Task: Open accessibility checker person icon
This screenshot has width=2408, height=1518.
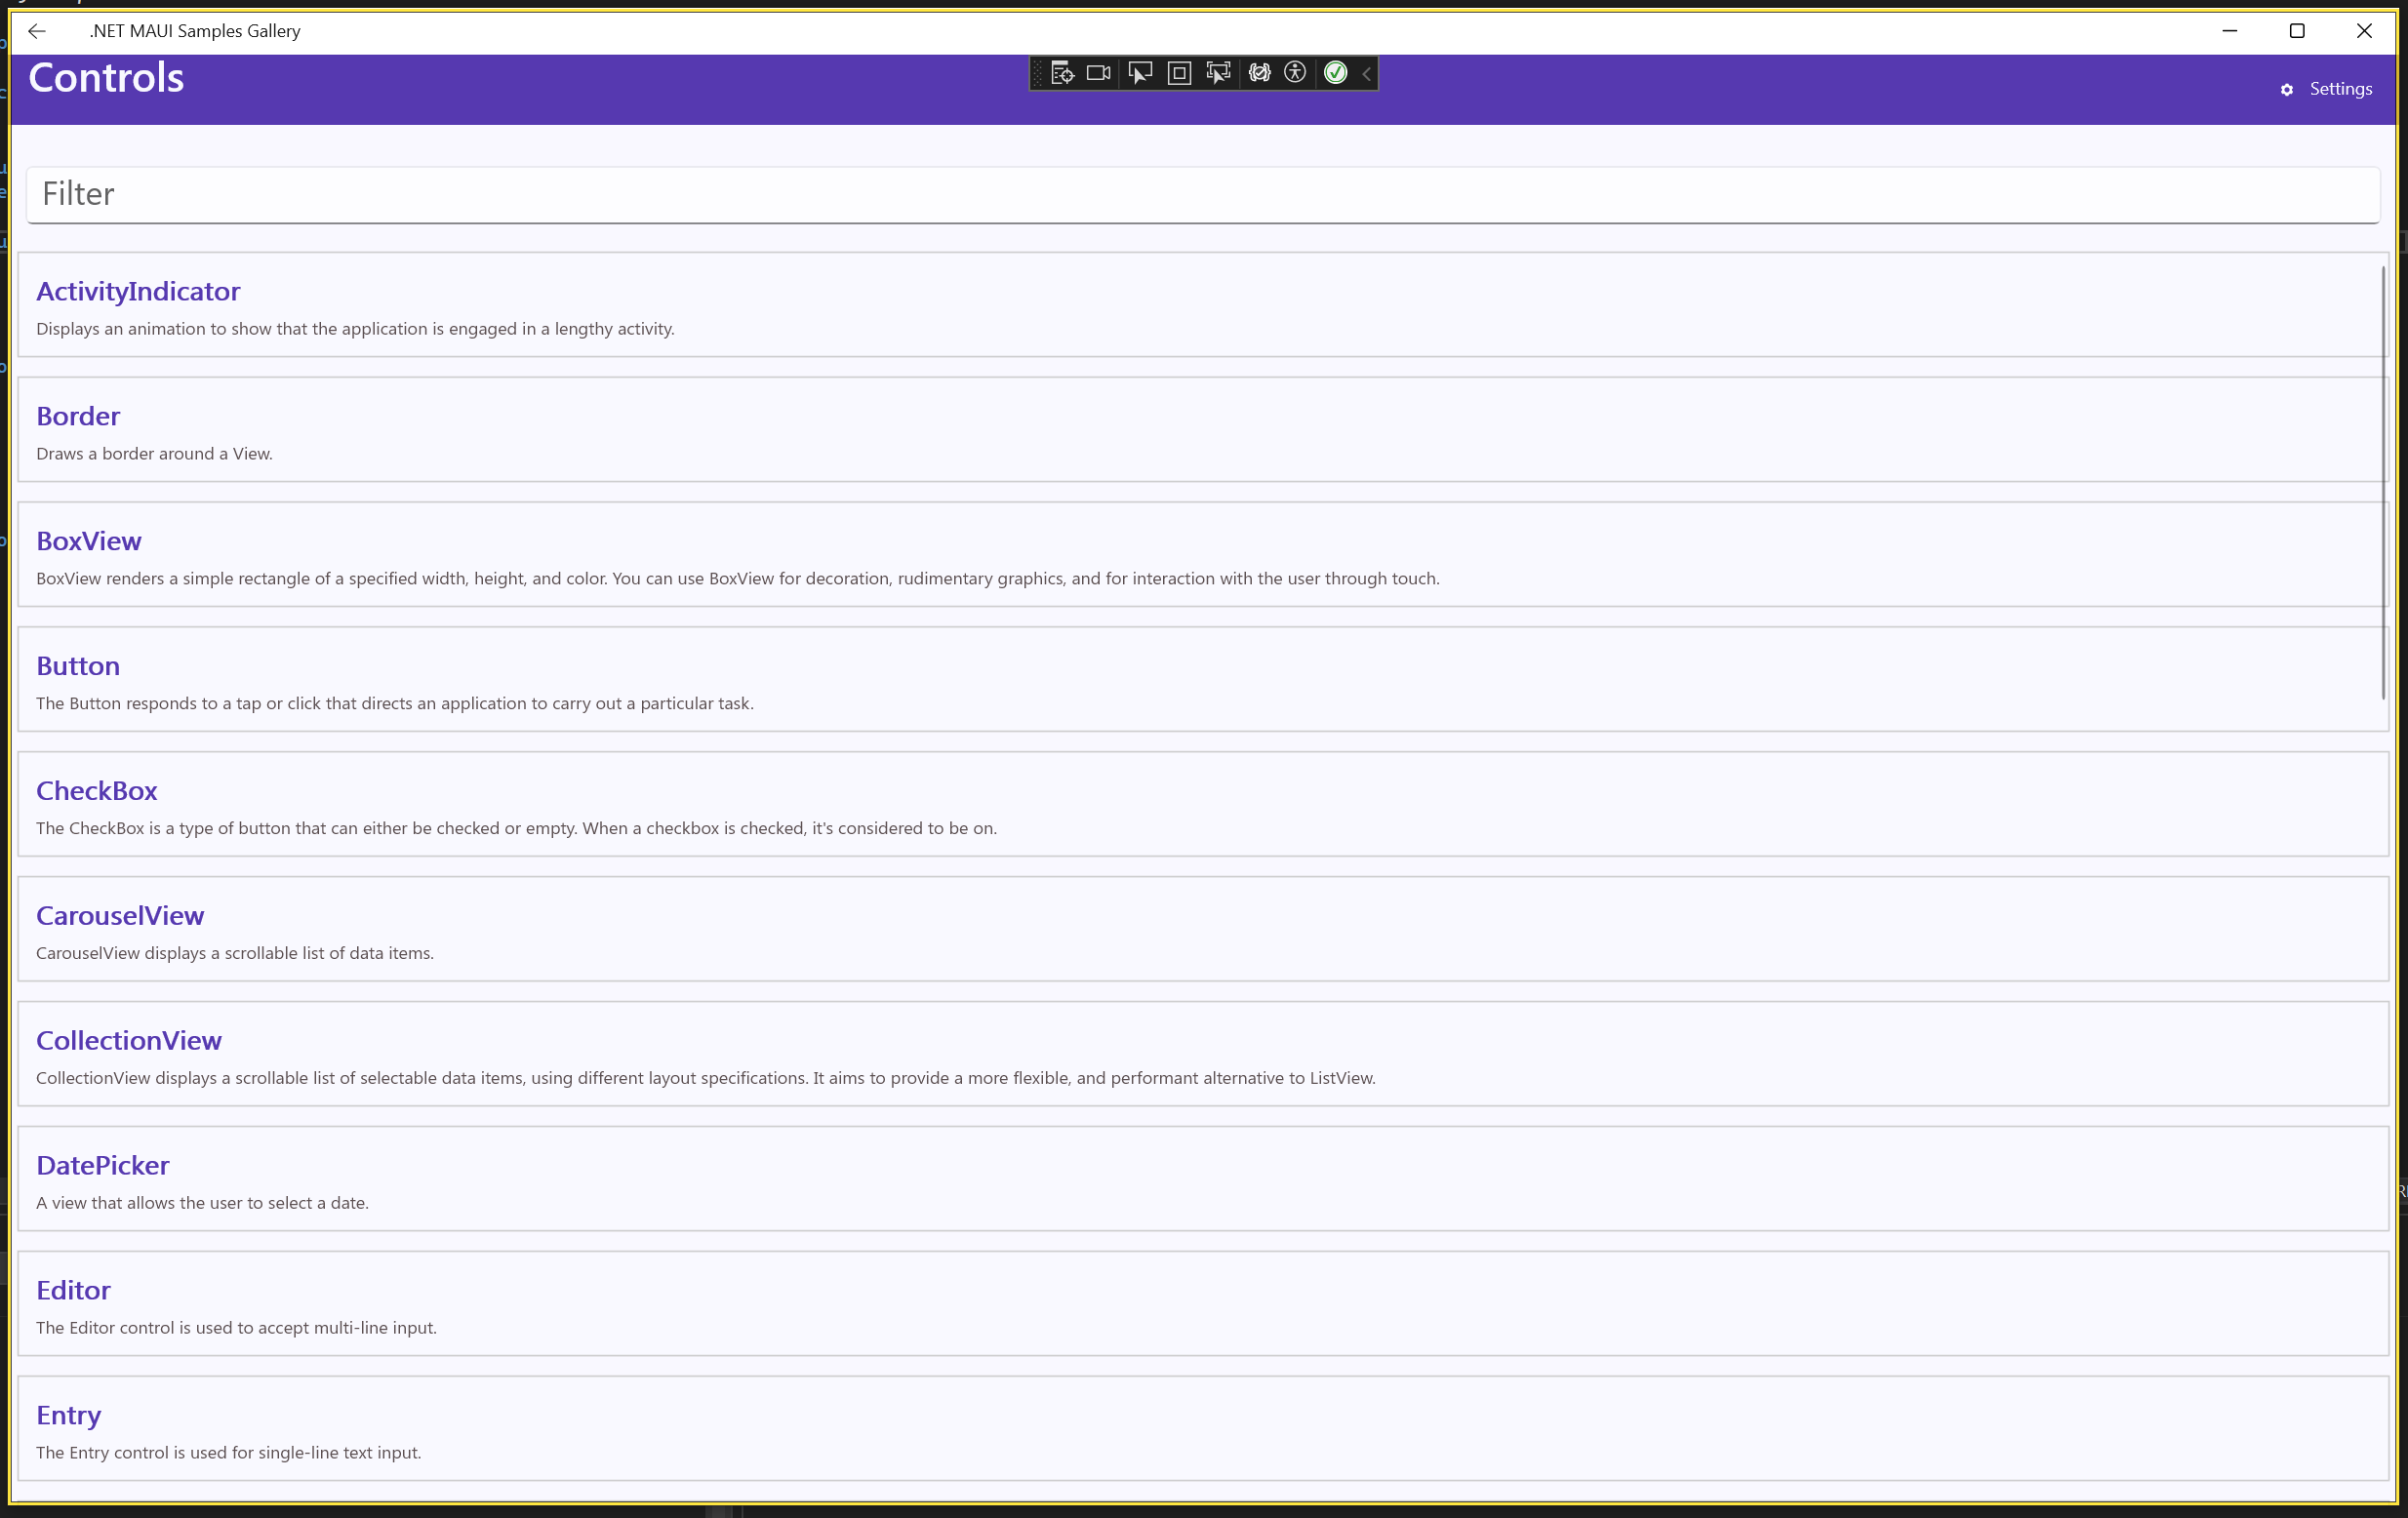Action: click(1295, 73)
